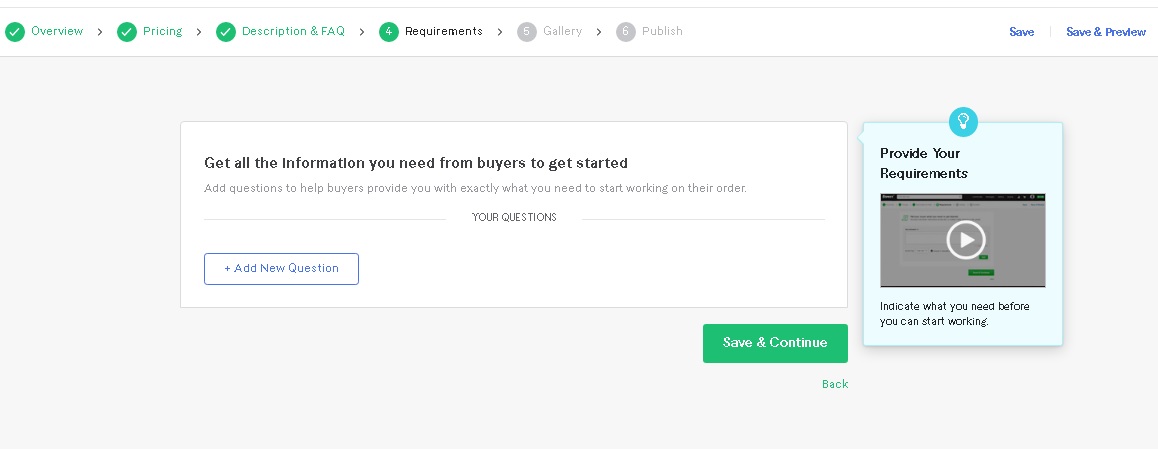Screen dimensions: 1158x449
Task: Click the step 6 Publish number badge
Action: [x=626, y=32]
